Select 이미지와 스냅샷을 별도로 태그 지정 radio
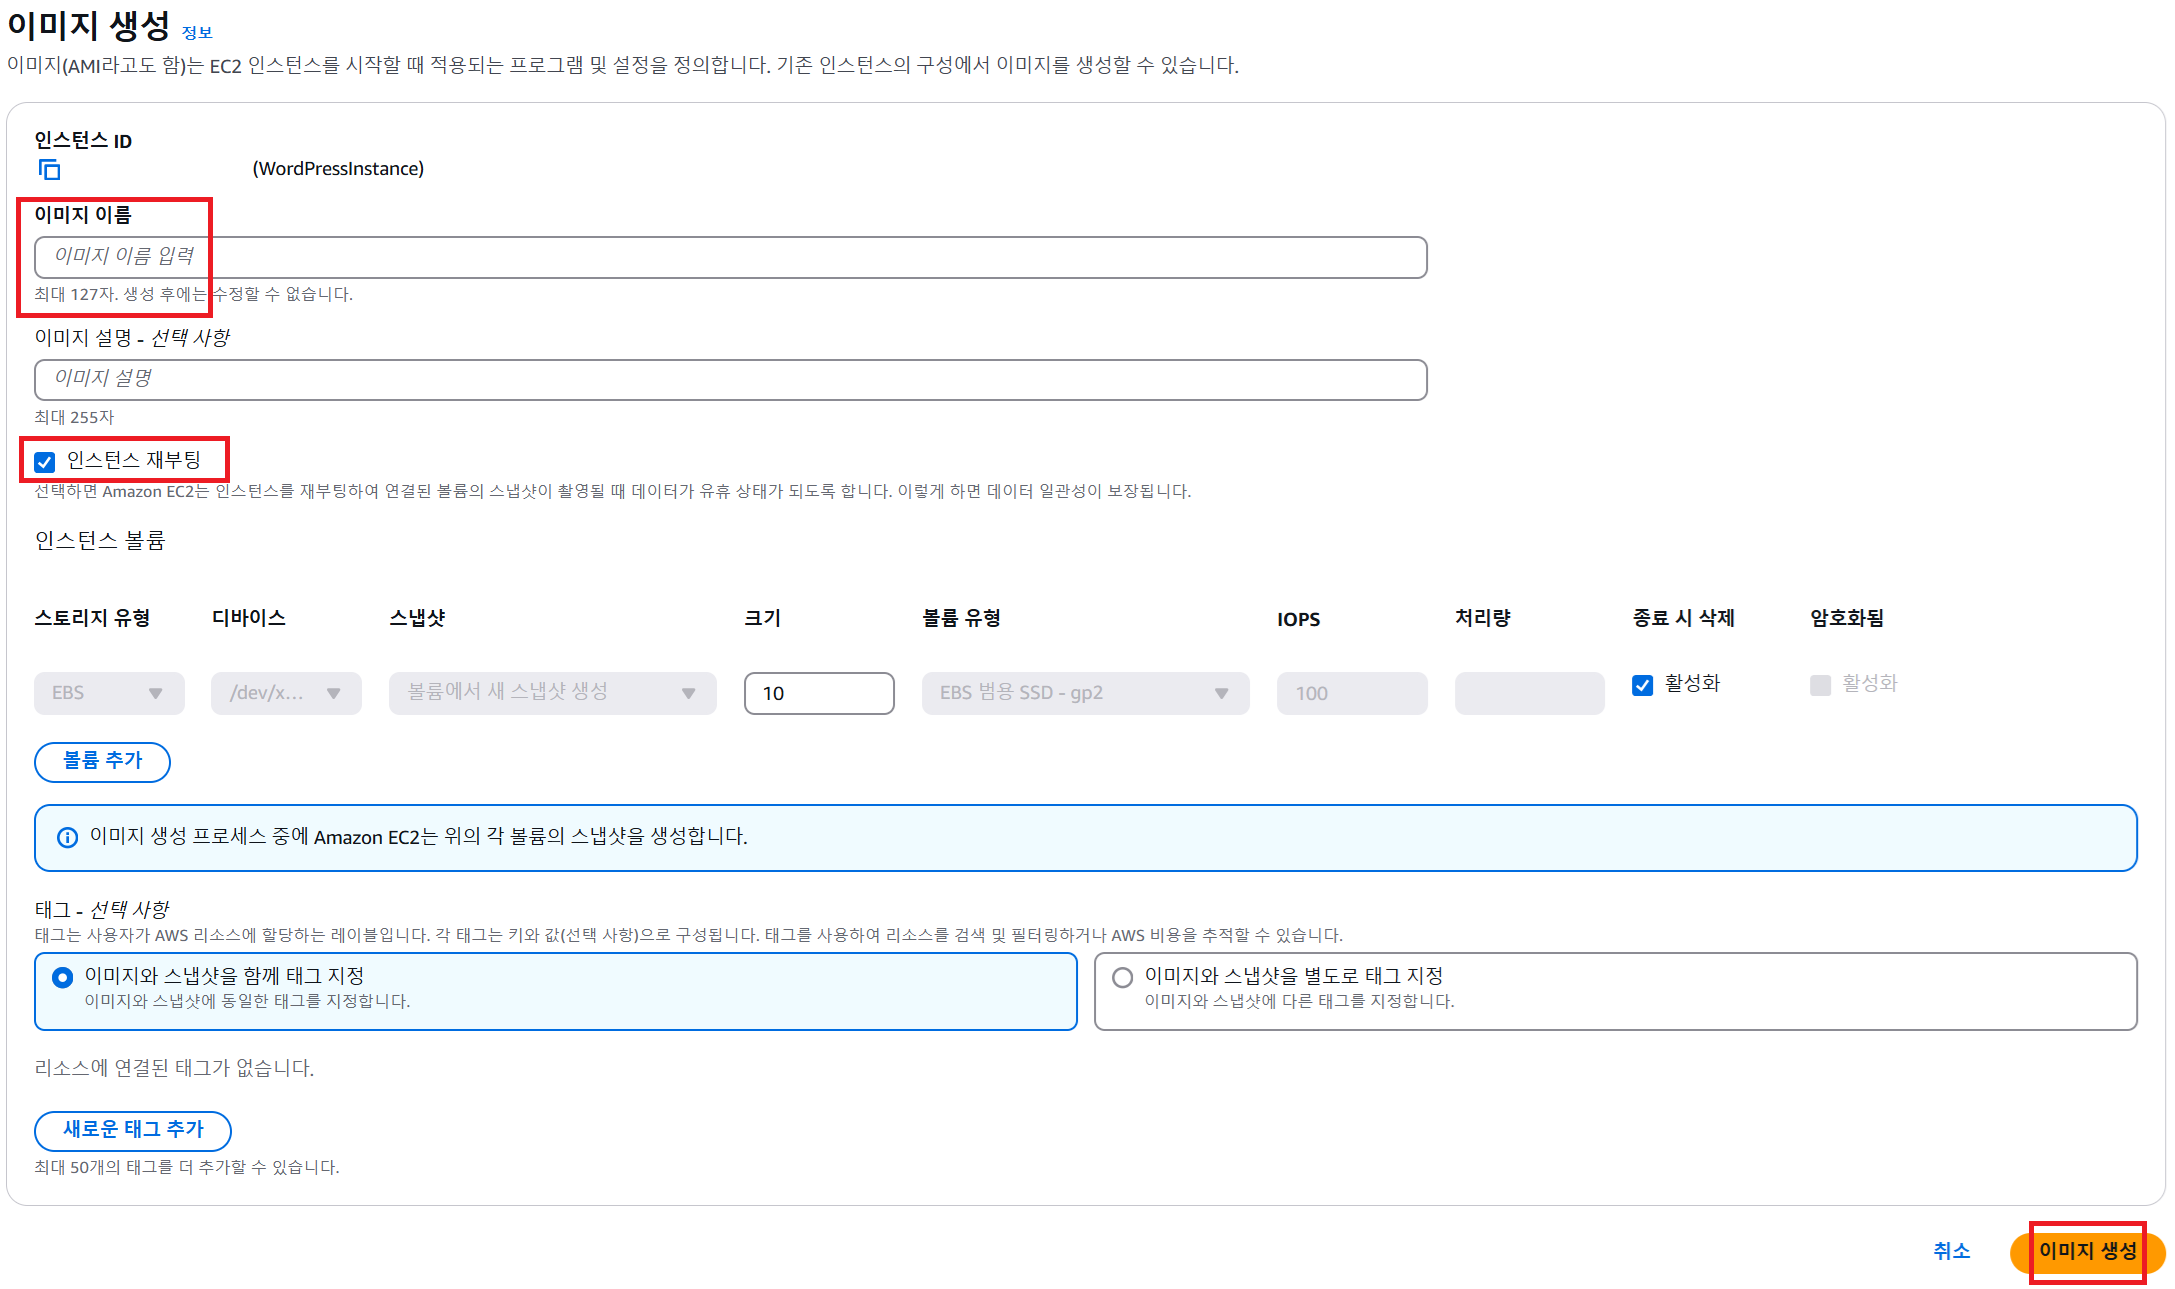The image size is (2175, 1289). click(x=1122, y=977)
